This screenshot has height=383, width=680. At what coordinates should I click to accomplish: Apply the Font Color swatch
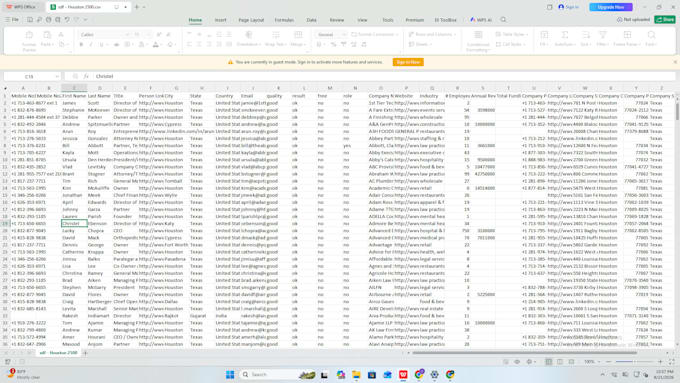[x=156, y=45]
